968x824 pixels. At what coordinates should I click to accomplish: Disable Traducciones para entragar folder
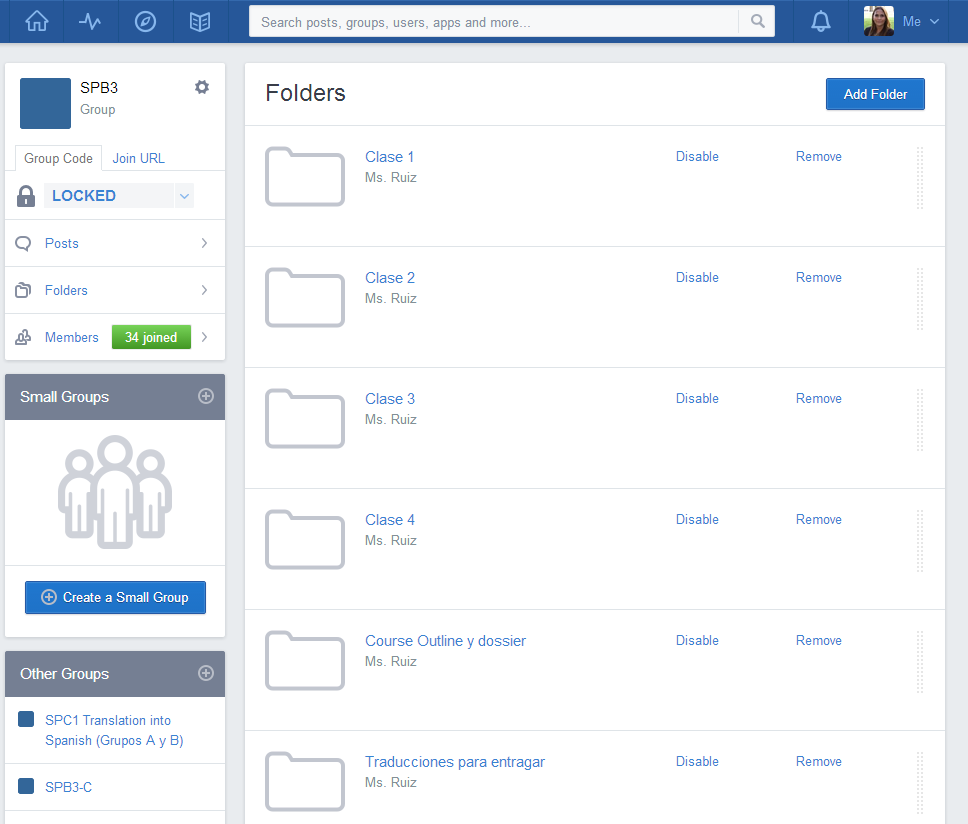[x=697, y=761]
